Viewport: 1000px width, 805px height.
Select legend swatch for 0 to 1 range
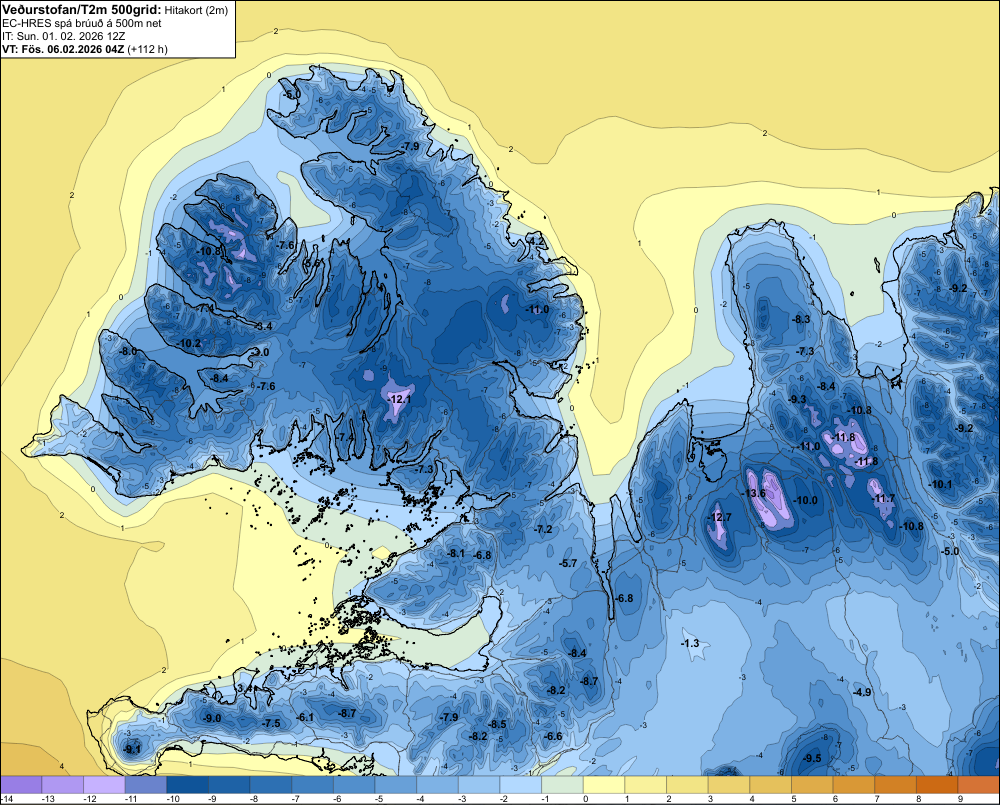[x=605, y=784]
